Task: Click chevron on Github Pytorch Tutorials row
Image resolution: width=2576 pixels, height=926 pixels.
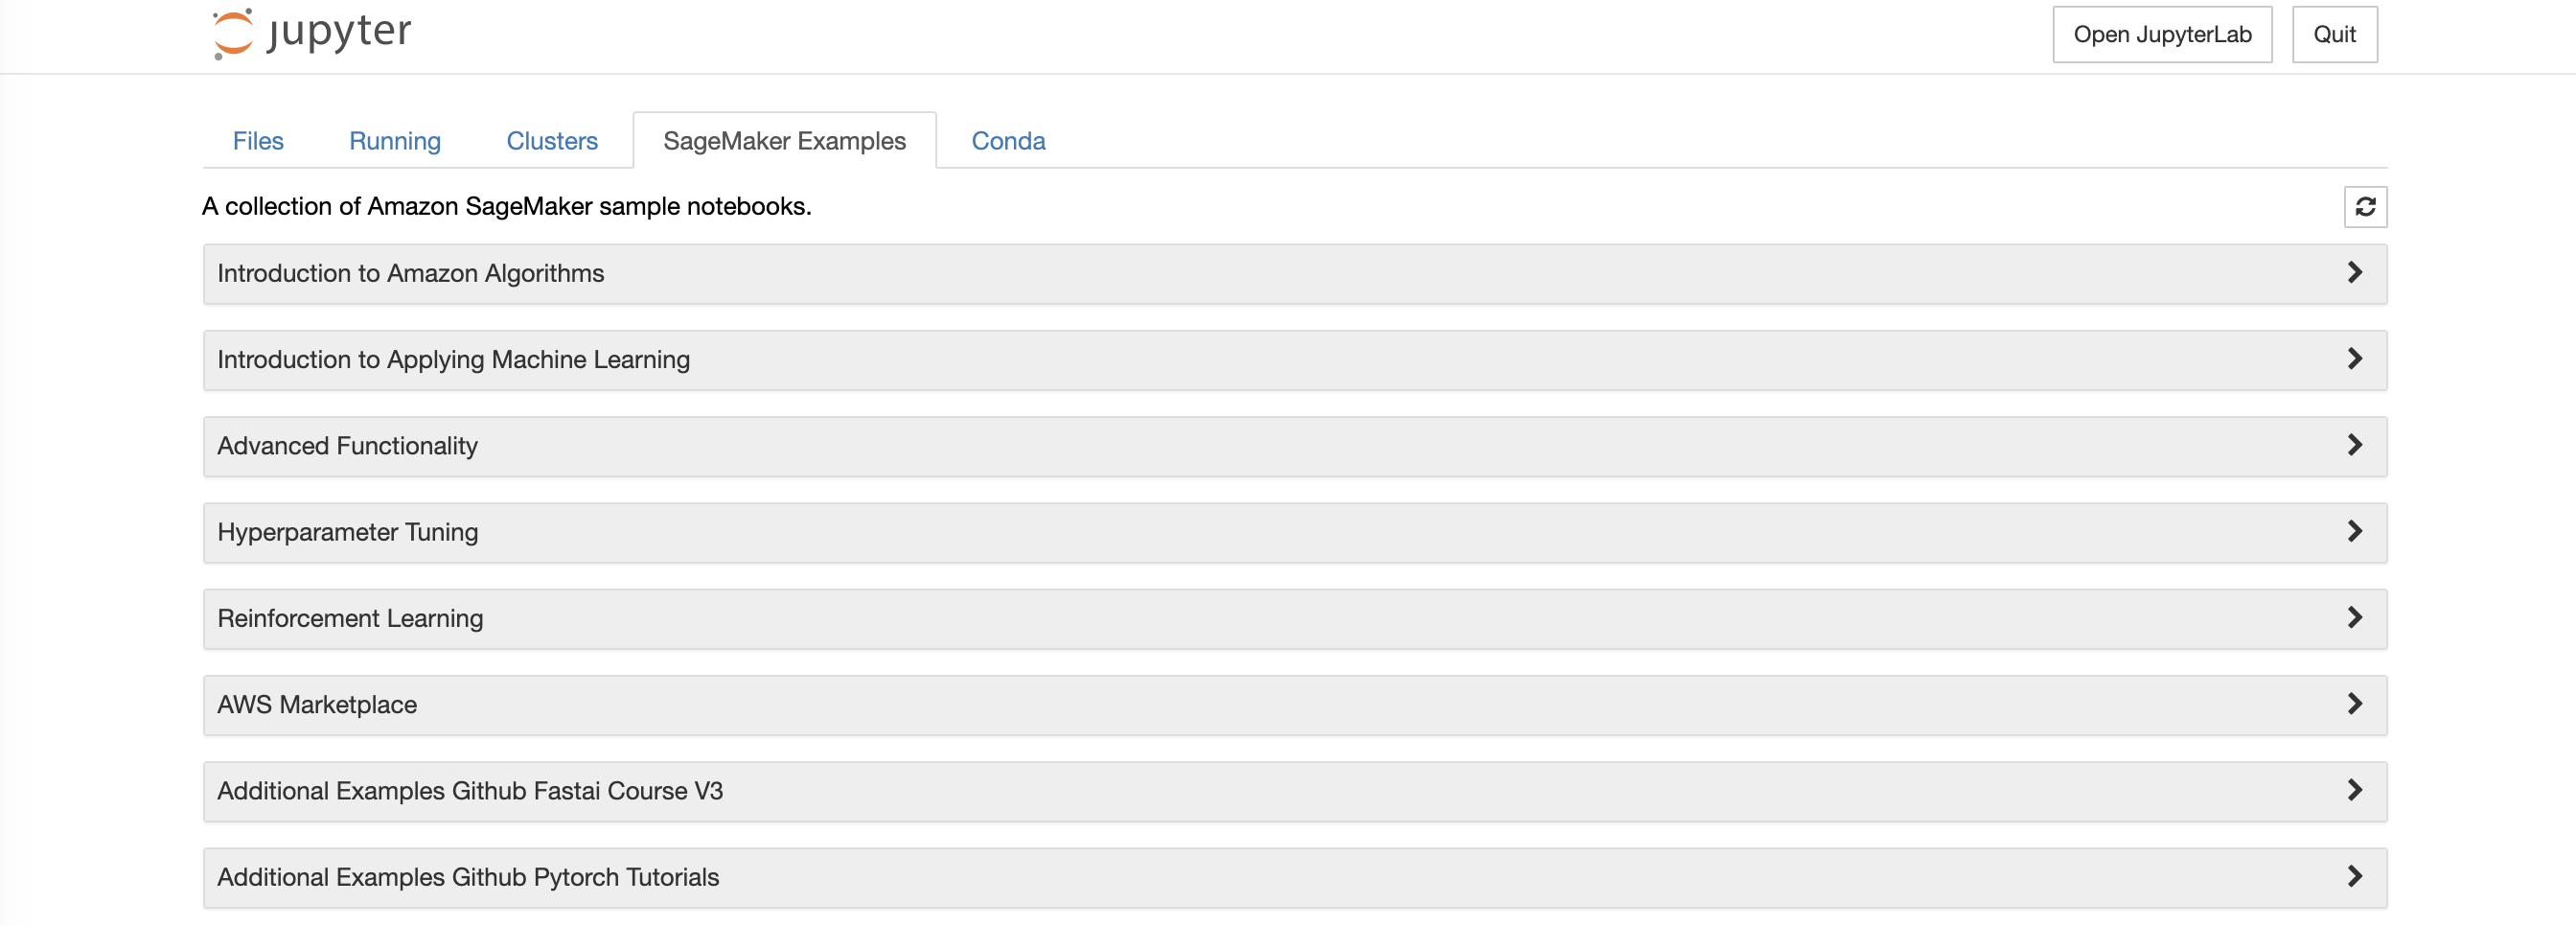Action: coord(2354,876)
